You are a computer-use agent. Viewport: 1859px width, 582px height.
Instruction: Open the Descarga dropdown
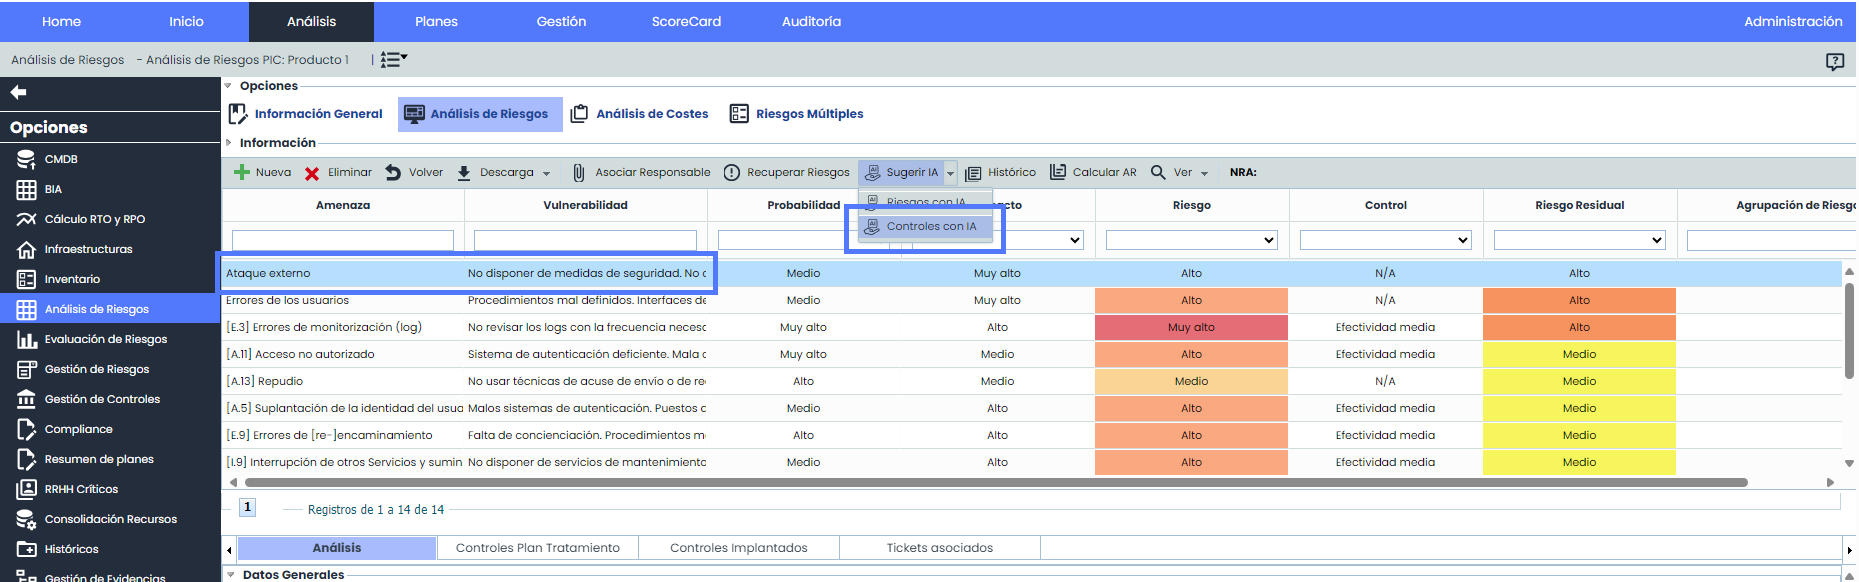pyautogui.click(x=546, y=173)
